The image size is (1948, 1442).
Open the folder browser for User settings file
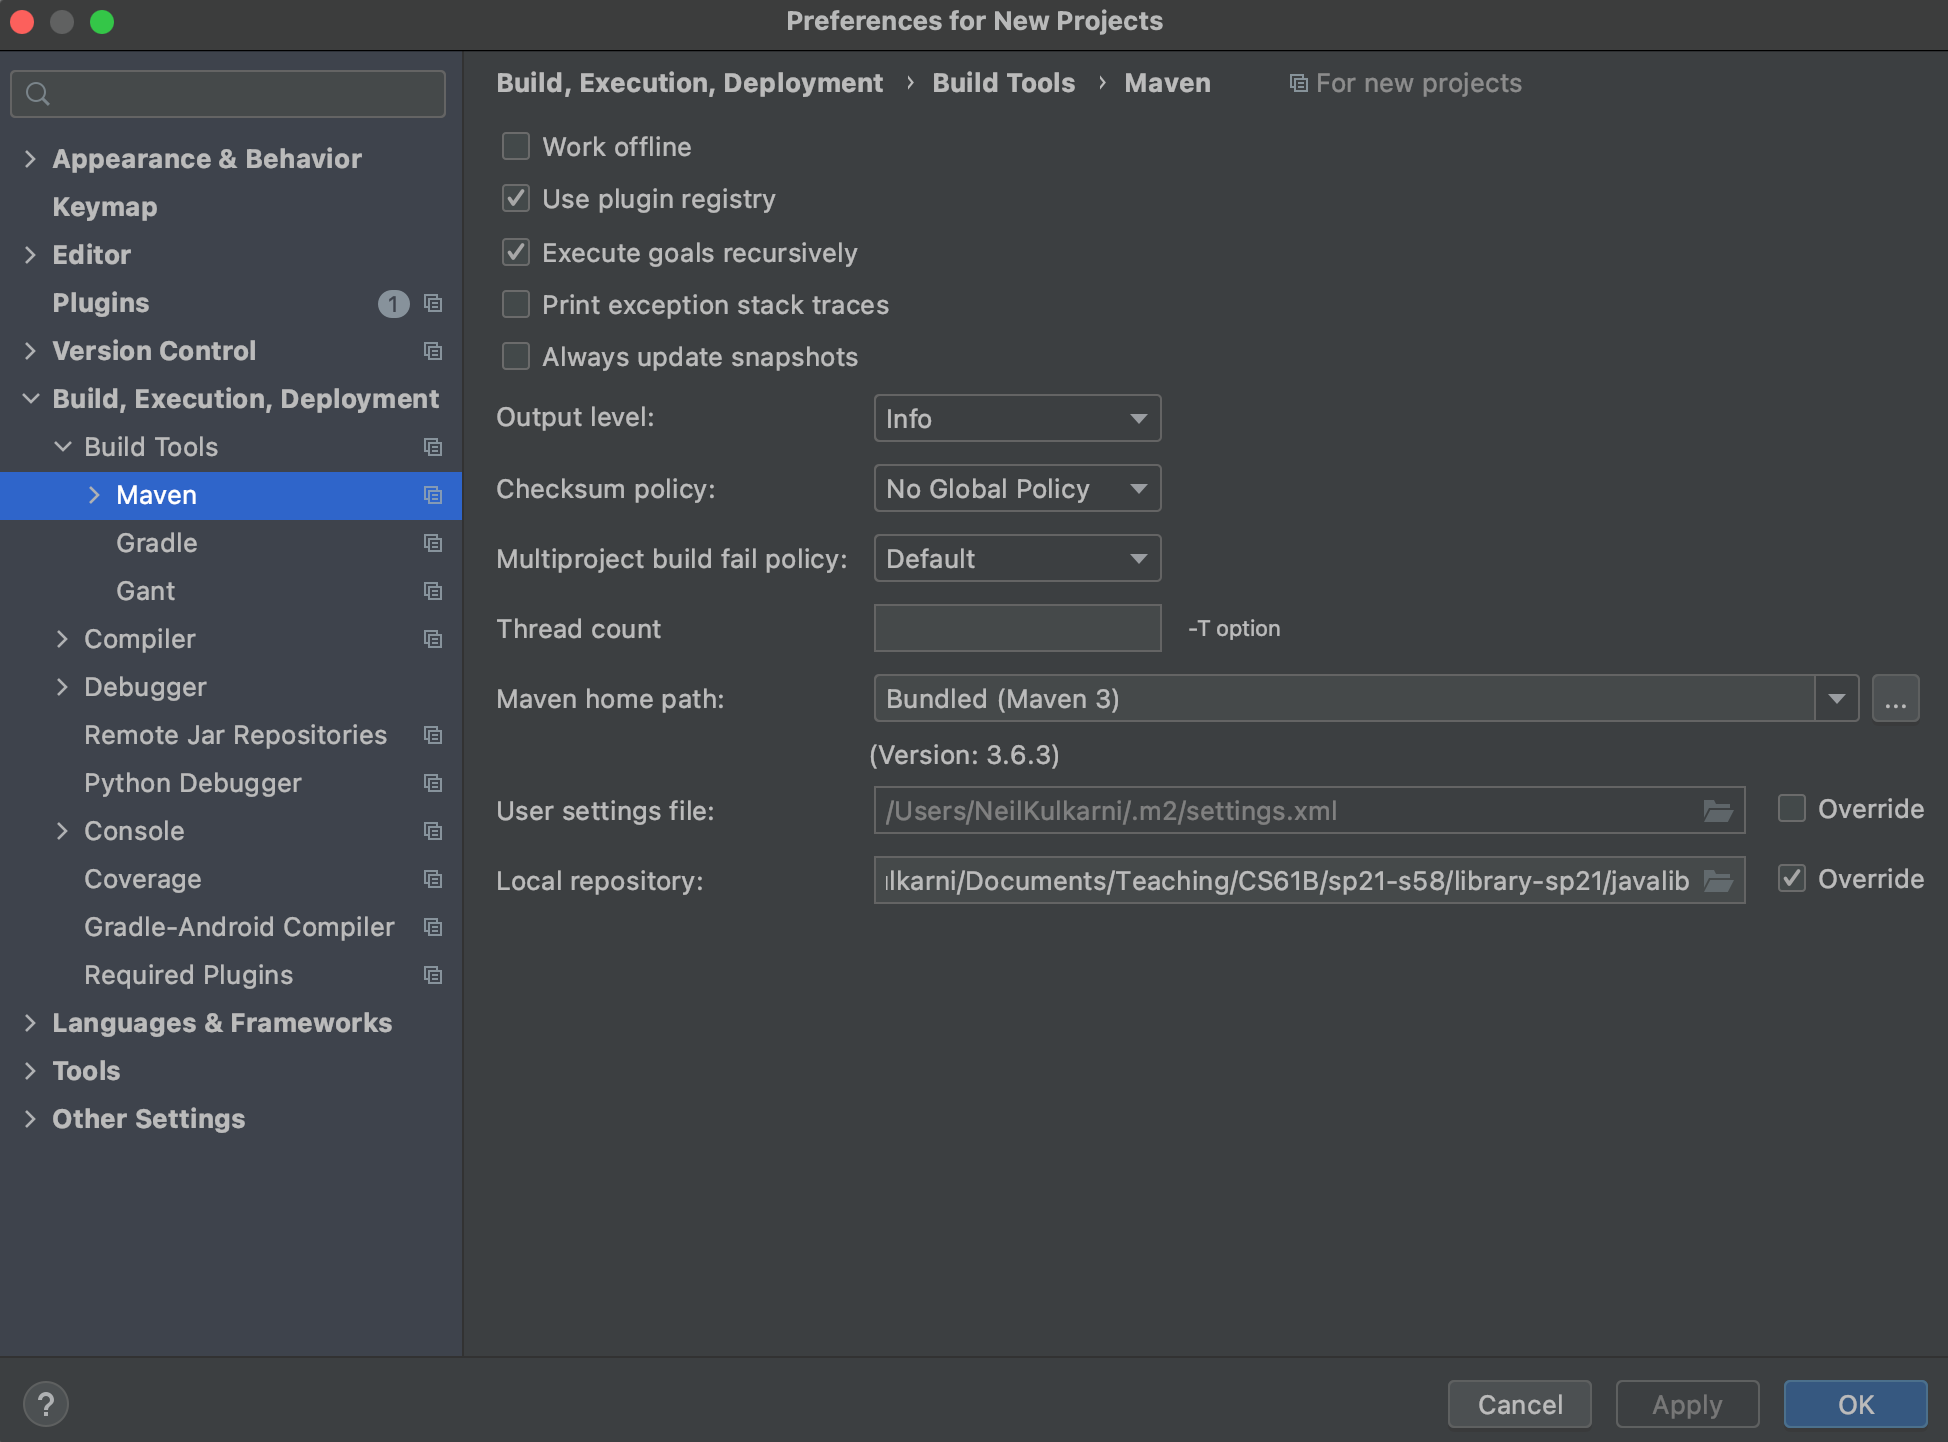[1719, 811]
